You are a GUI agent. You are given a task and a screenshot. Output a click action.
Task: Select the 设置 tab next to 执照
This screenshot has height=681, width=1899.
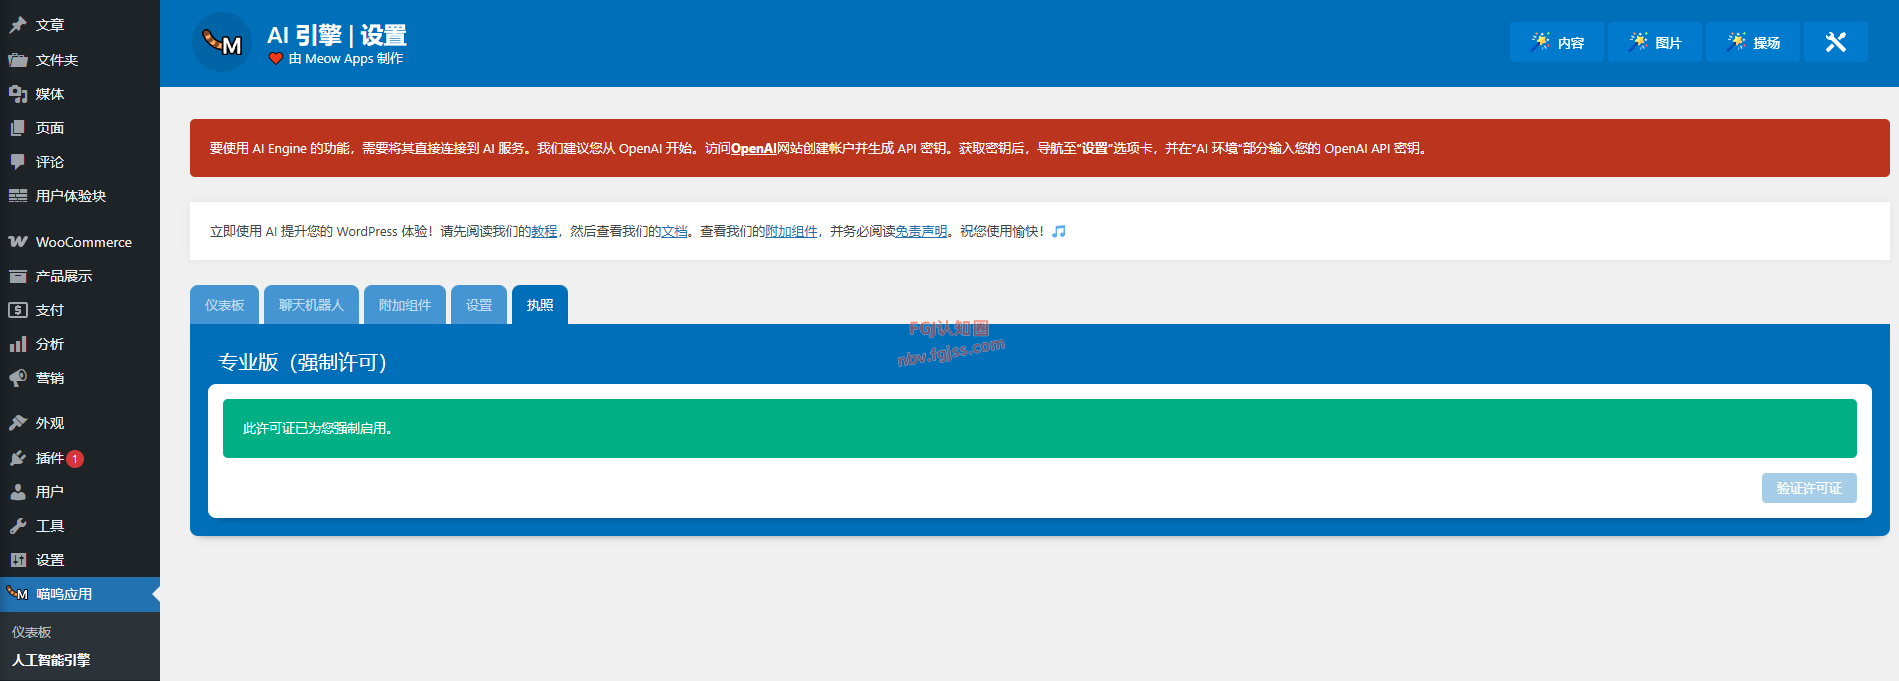[479, 305]
